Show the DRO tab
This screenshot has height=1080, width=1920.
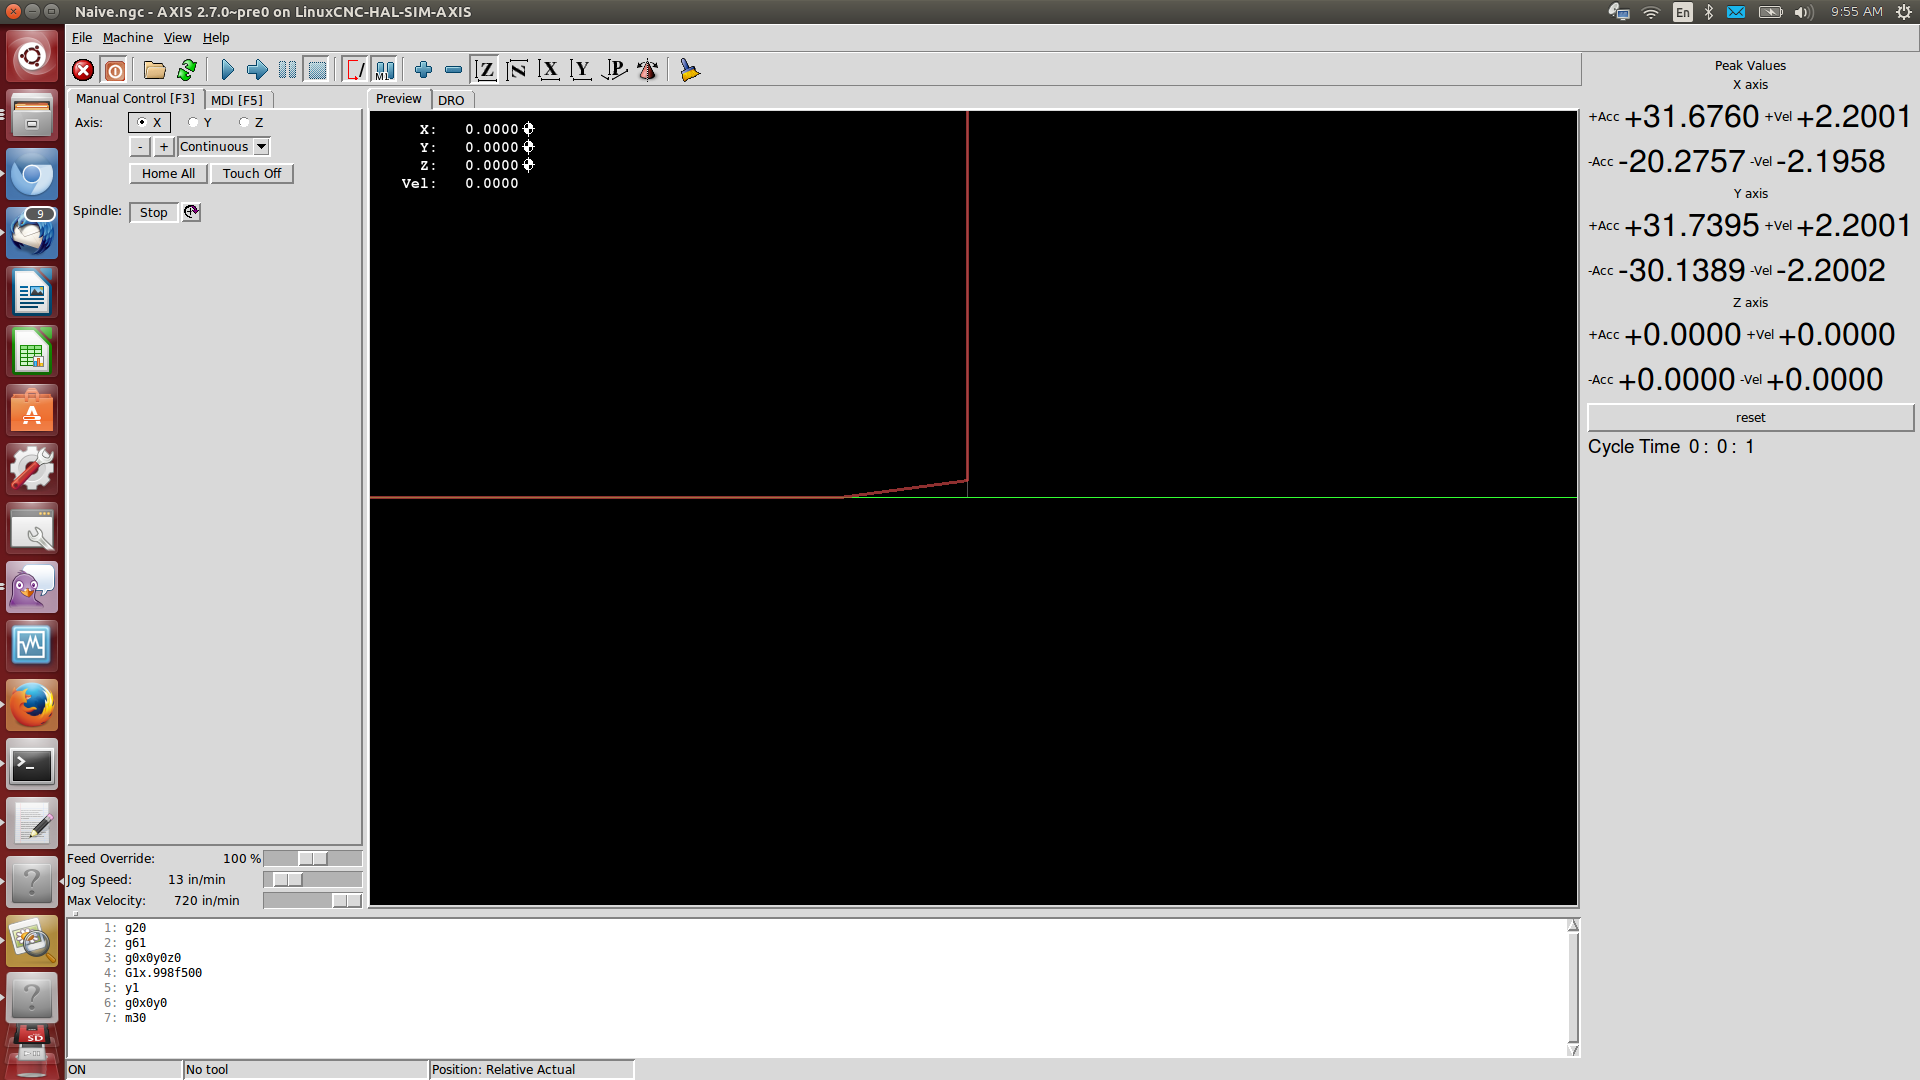pos(451,100)
